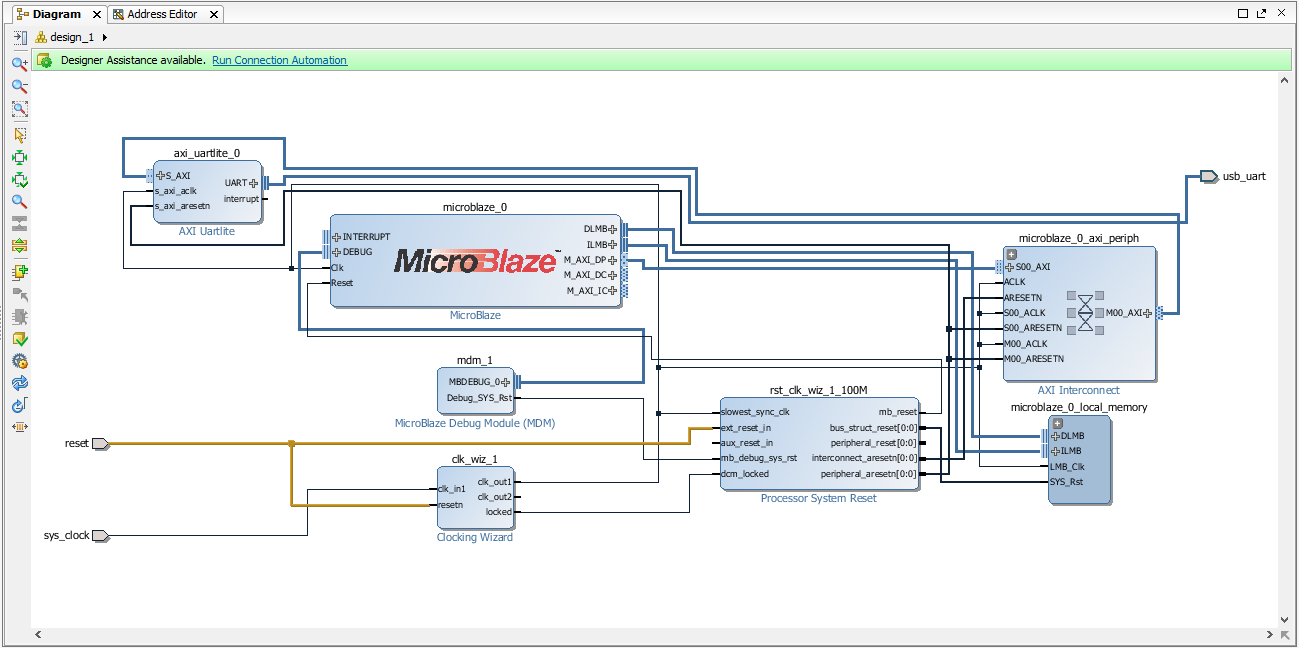
Task: Close the Address Editor tab
Action: point(212,14)
